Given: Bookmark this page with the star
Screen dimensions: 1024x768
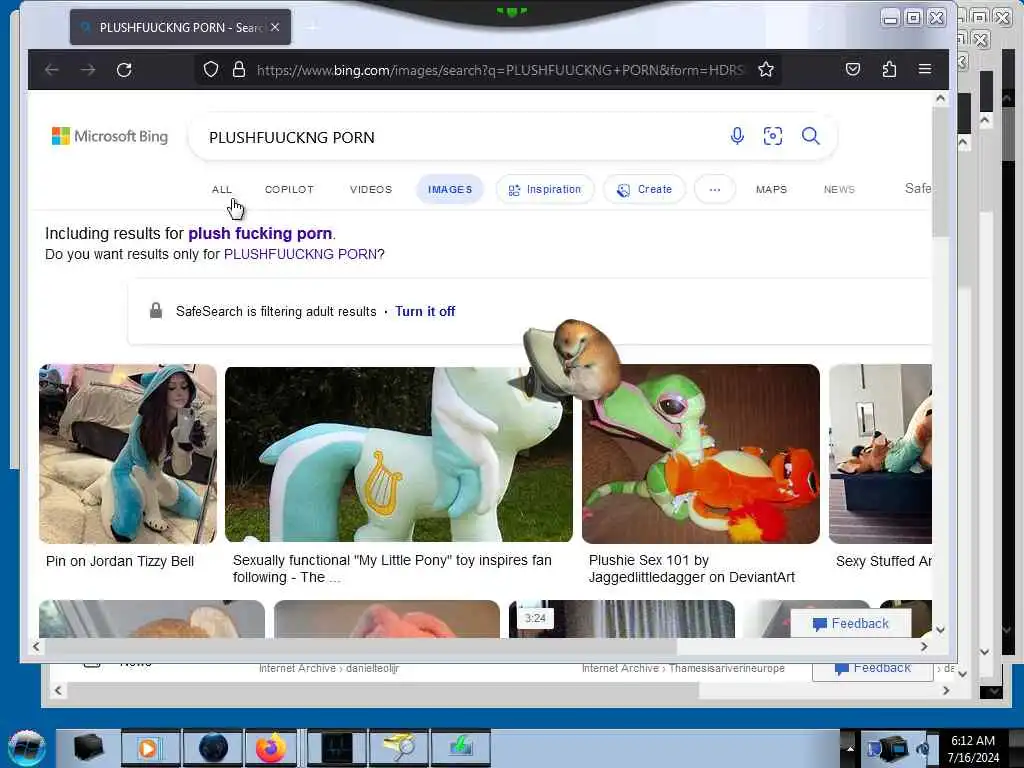Looking at the screenshot, I should 766,69.
